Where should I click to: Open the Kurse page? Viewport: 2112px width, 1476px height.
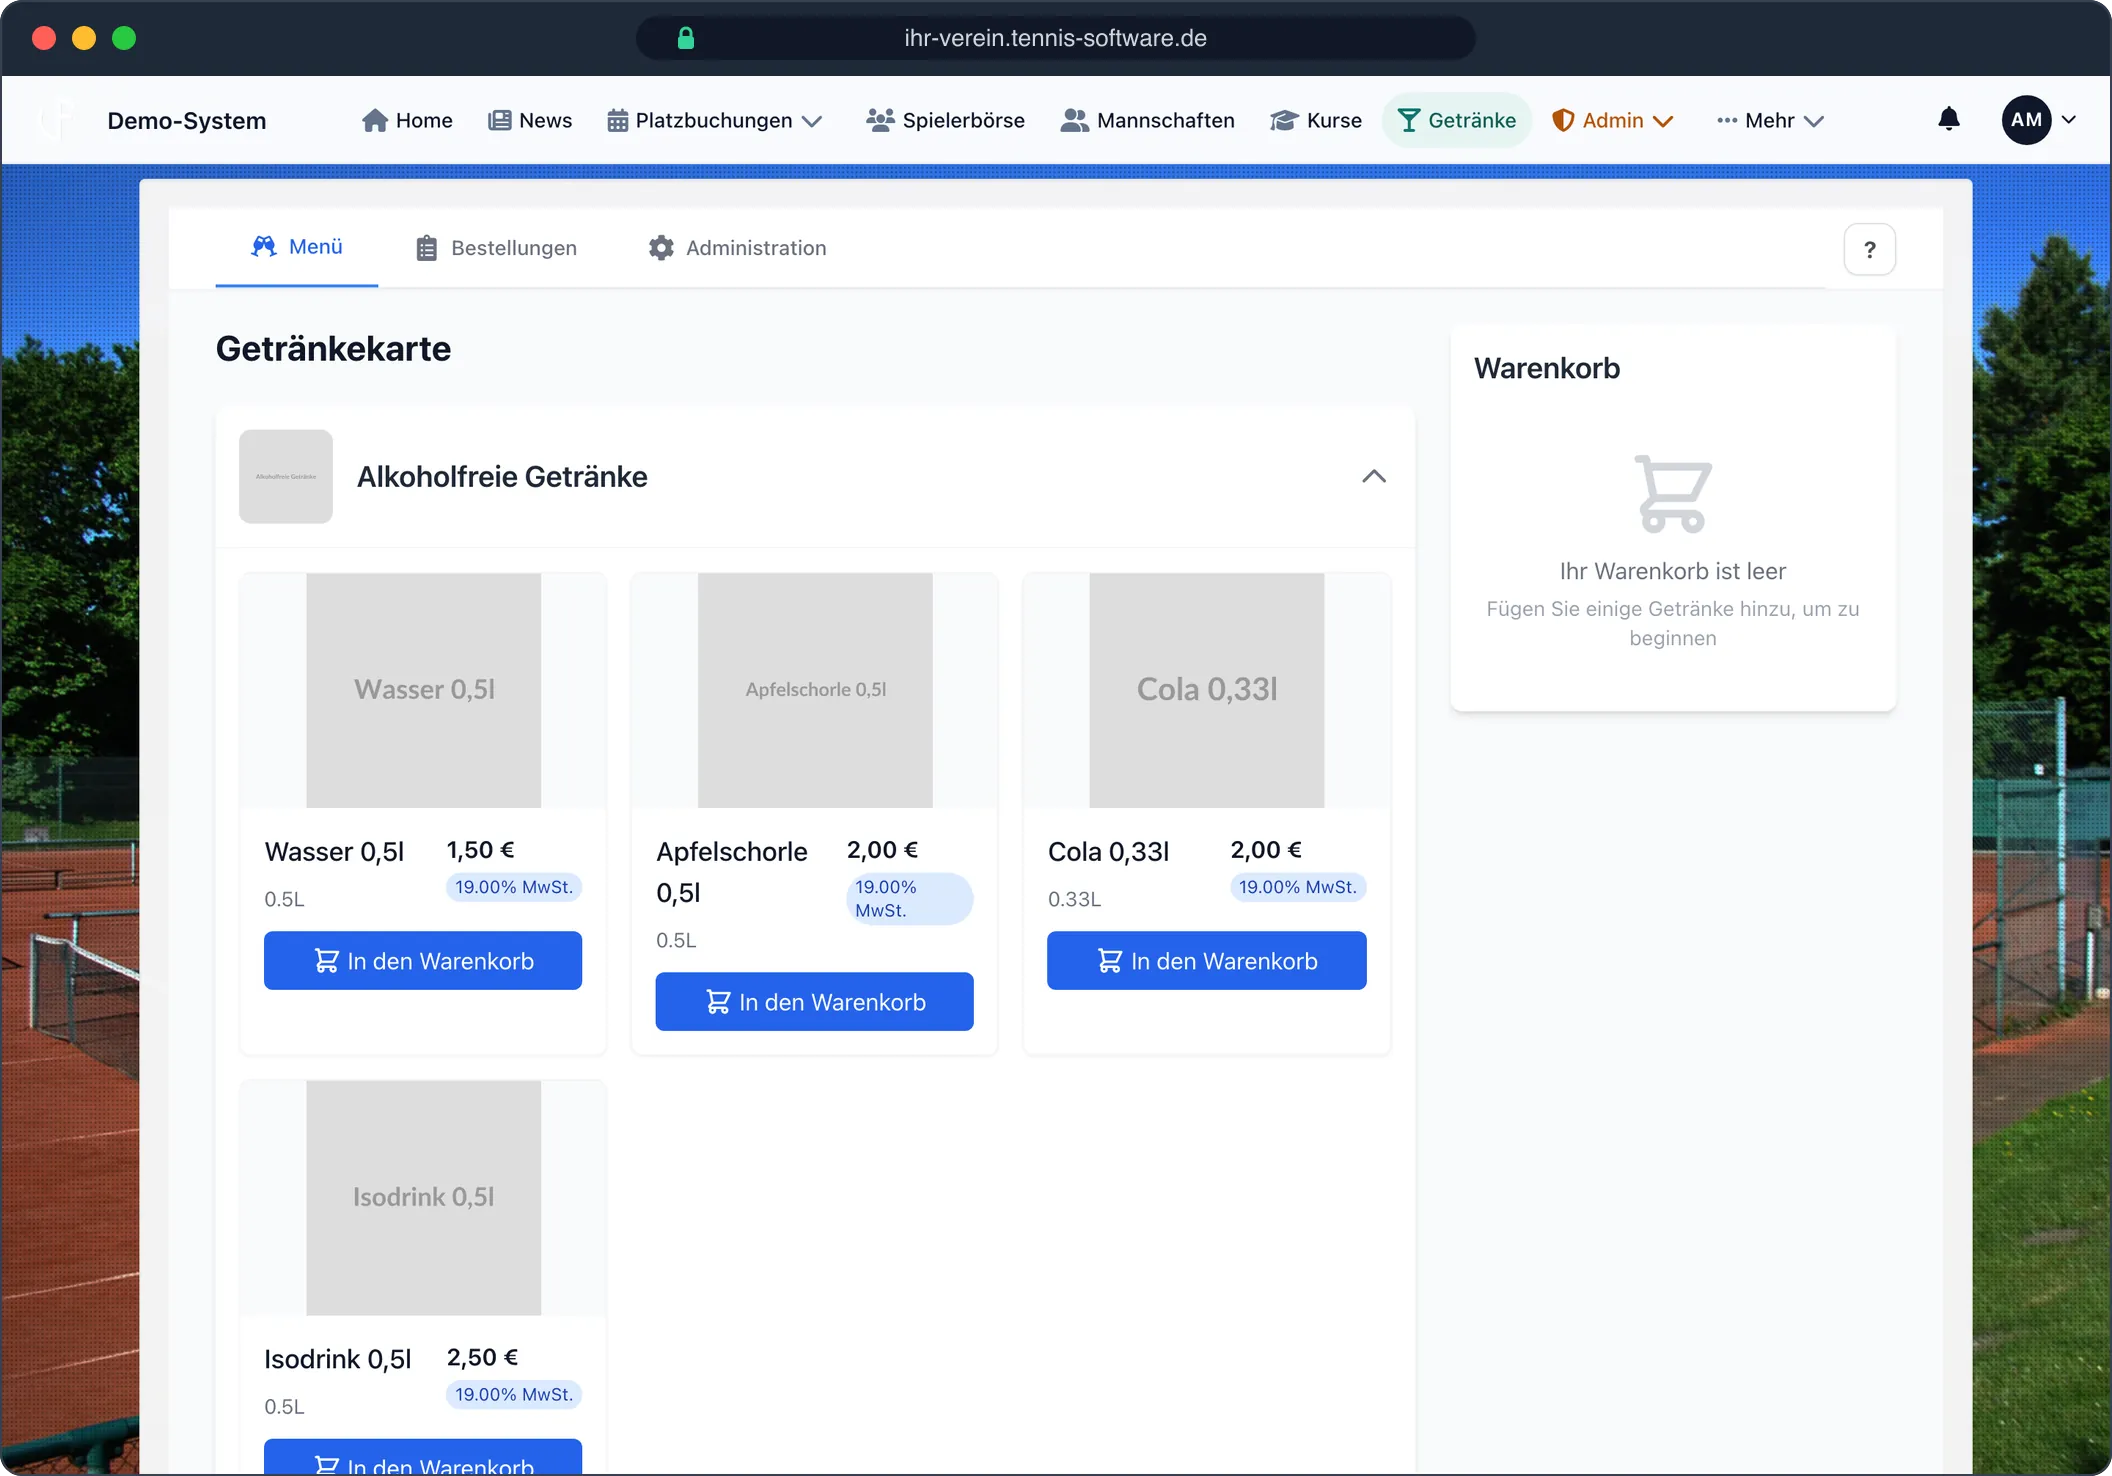pos(1316,120)
